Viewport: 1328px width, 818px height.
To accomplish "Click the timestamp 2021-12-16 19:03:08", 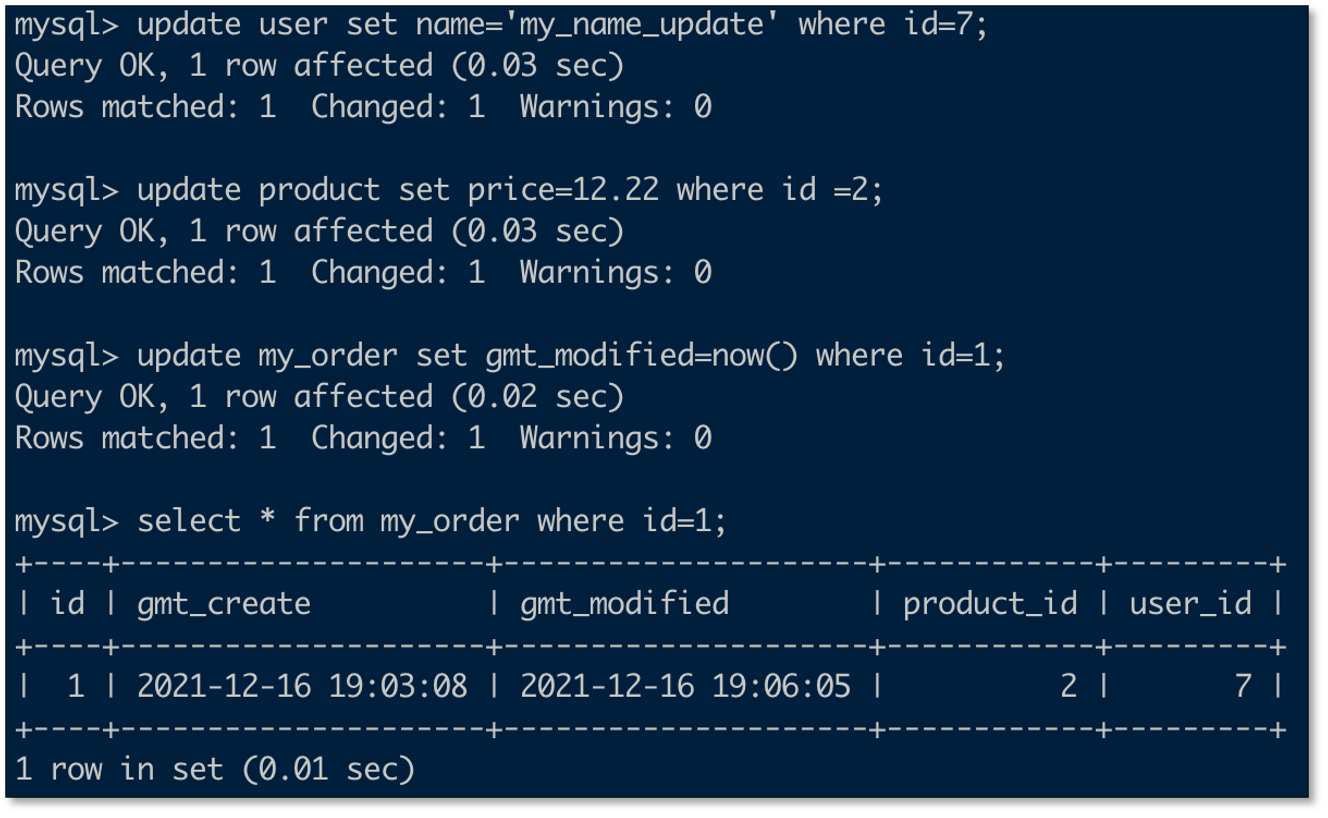I will tap(302, 687).
